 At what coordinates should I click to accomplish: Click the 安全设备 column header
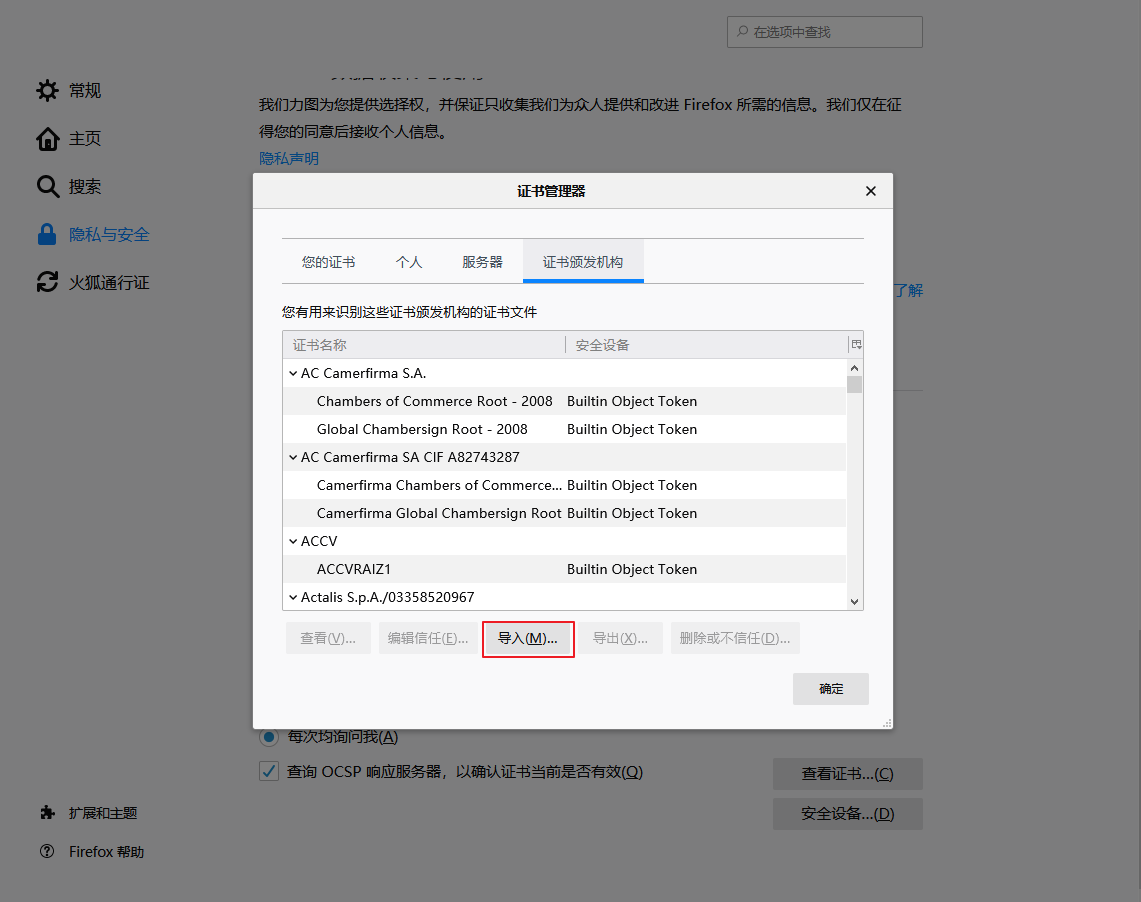click(x=707, y=345)
